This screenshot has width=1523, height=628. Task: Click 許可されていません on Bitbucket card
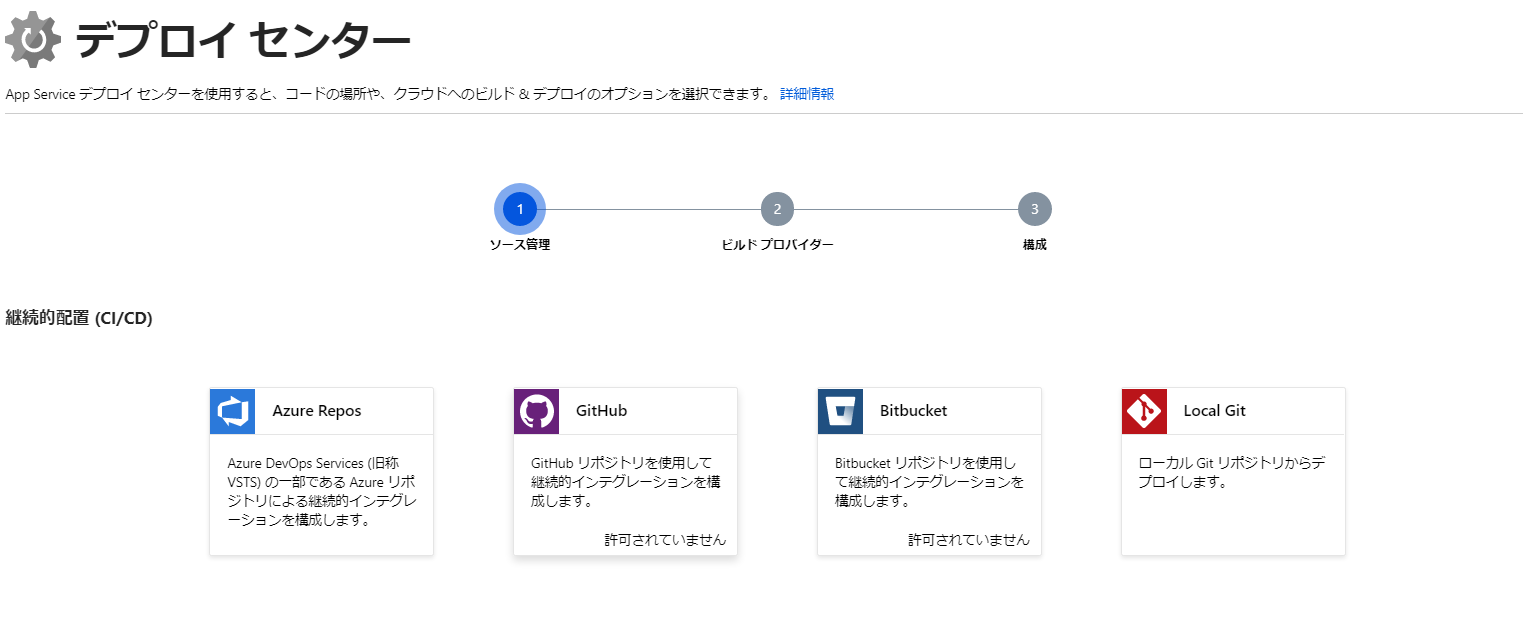point(969,540)
